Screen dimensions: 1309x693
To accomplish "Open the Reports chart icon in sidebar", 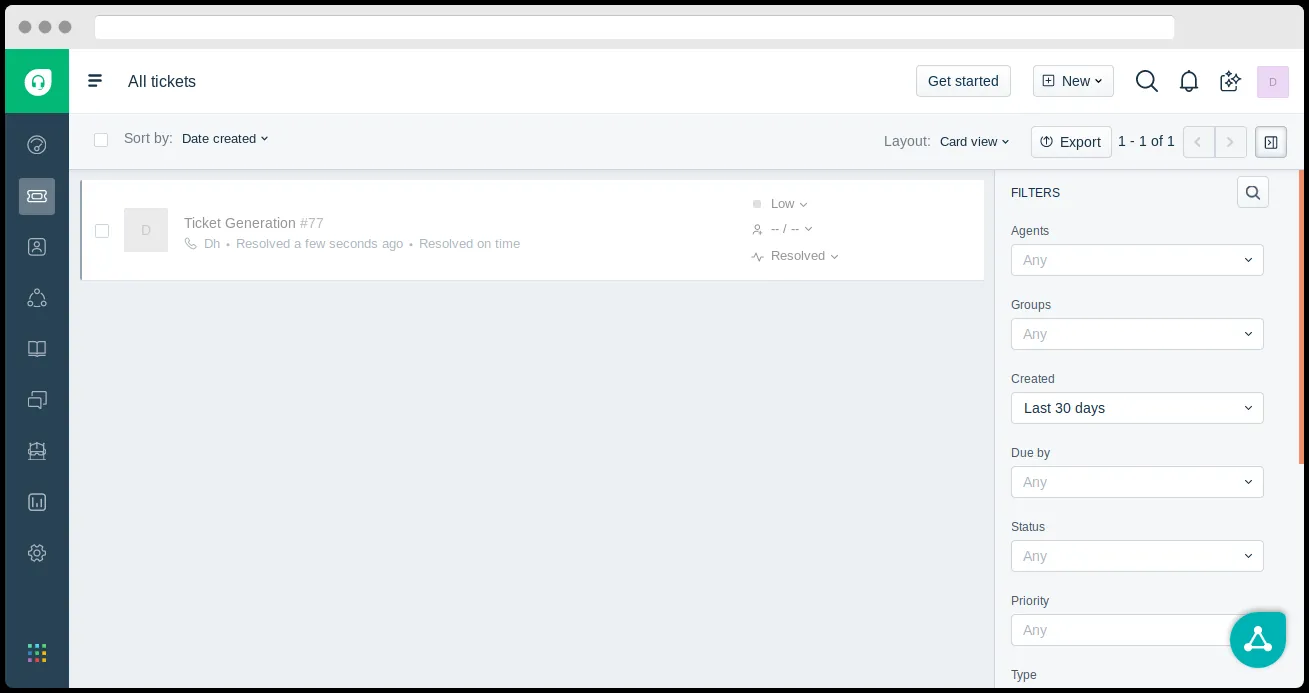I will 37,502.
